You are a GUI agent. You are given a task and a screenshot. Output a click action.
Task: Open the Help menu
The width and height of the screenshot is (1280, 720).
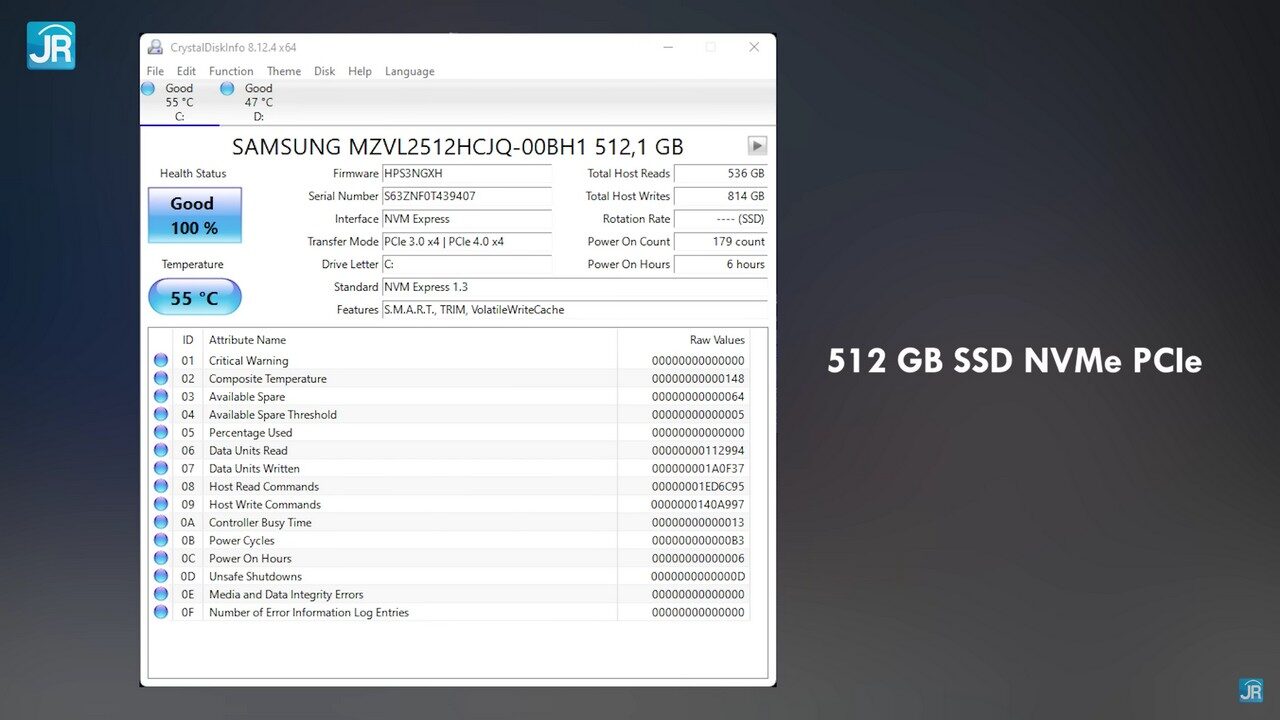pos(360,71)
